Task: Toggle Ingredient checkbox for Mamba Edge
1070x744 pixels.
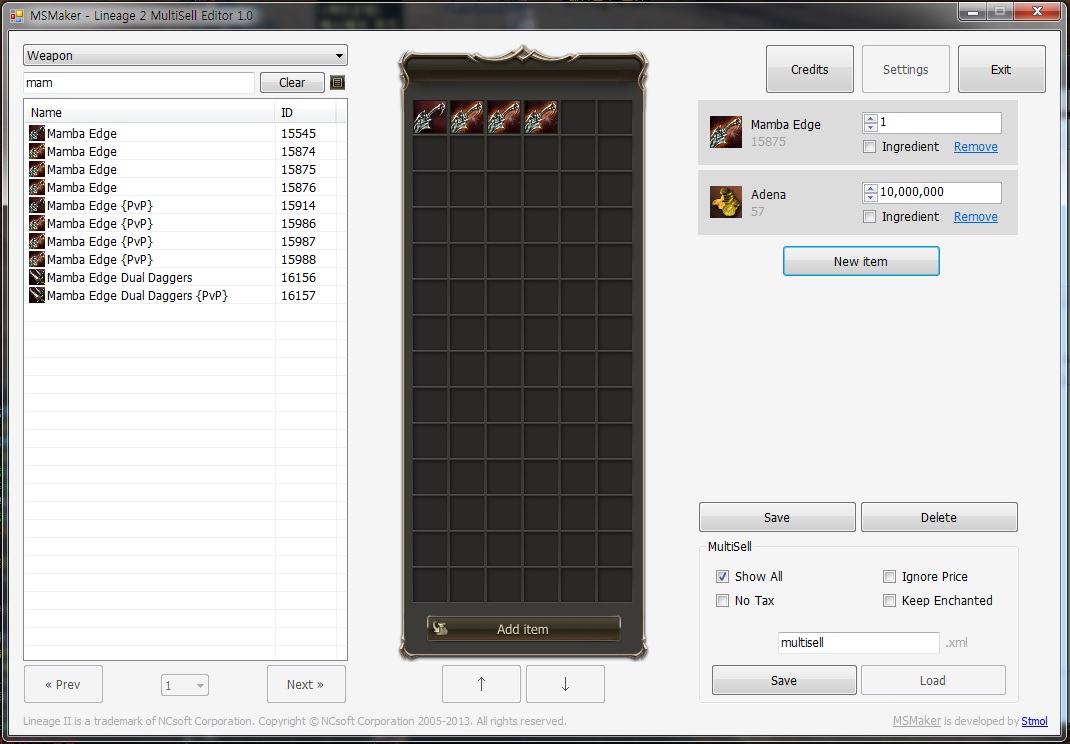Action: coord(869,147)
